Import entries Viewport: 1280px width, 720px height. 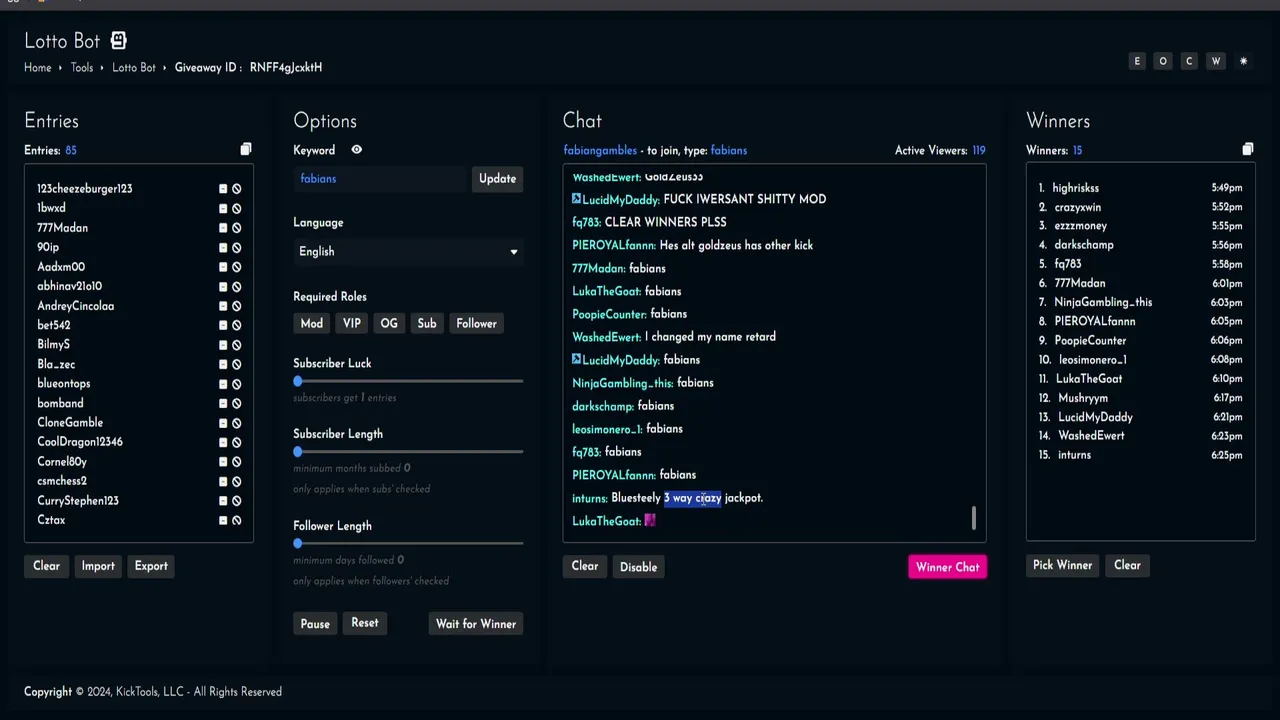point(98,566)
